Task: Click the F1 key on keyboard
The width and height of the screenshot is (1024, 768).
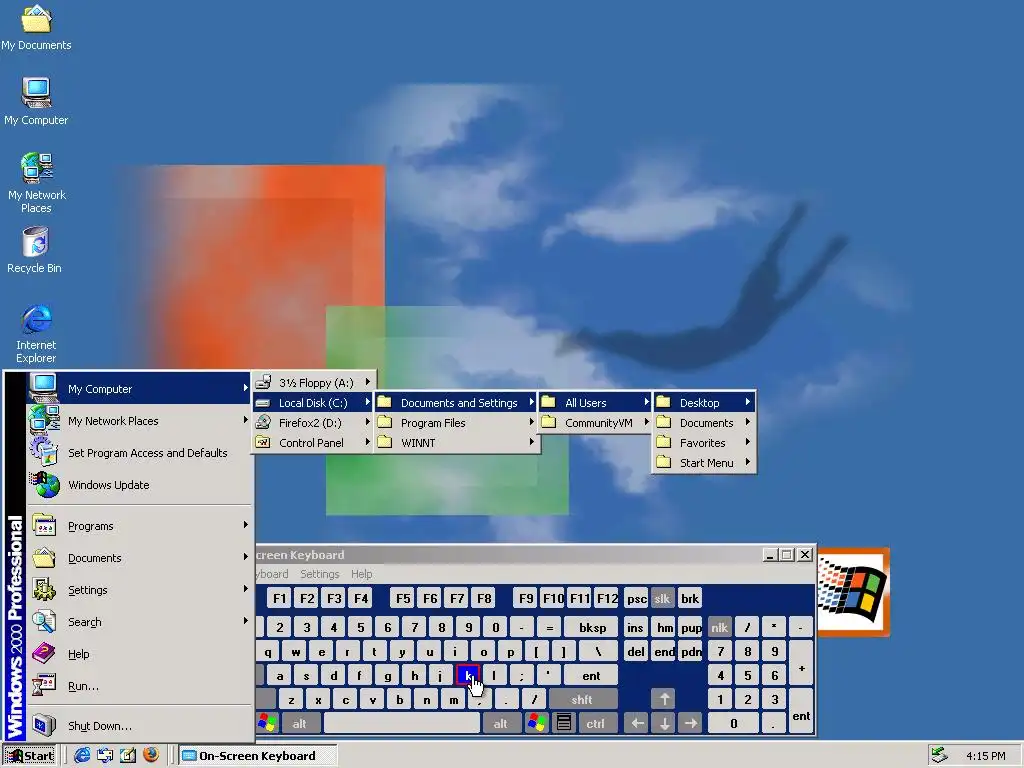Action: (279, 598)
